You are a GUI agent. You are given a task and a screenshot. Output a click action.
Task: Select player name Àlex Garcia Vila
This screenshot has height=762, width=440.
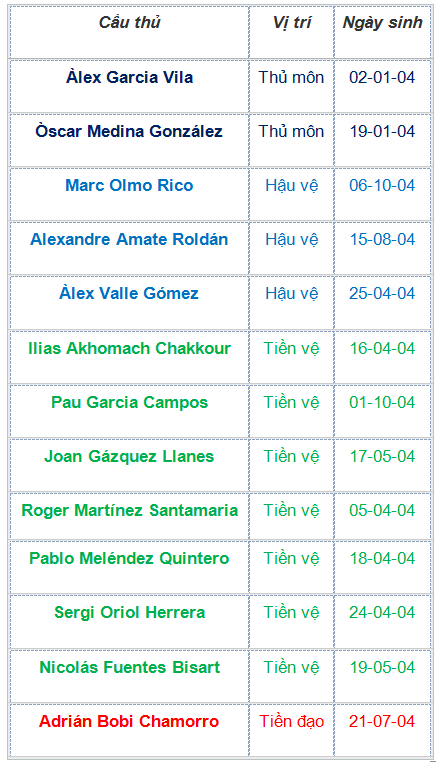tap(129, 77)
